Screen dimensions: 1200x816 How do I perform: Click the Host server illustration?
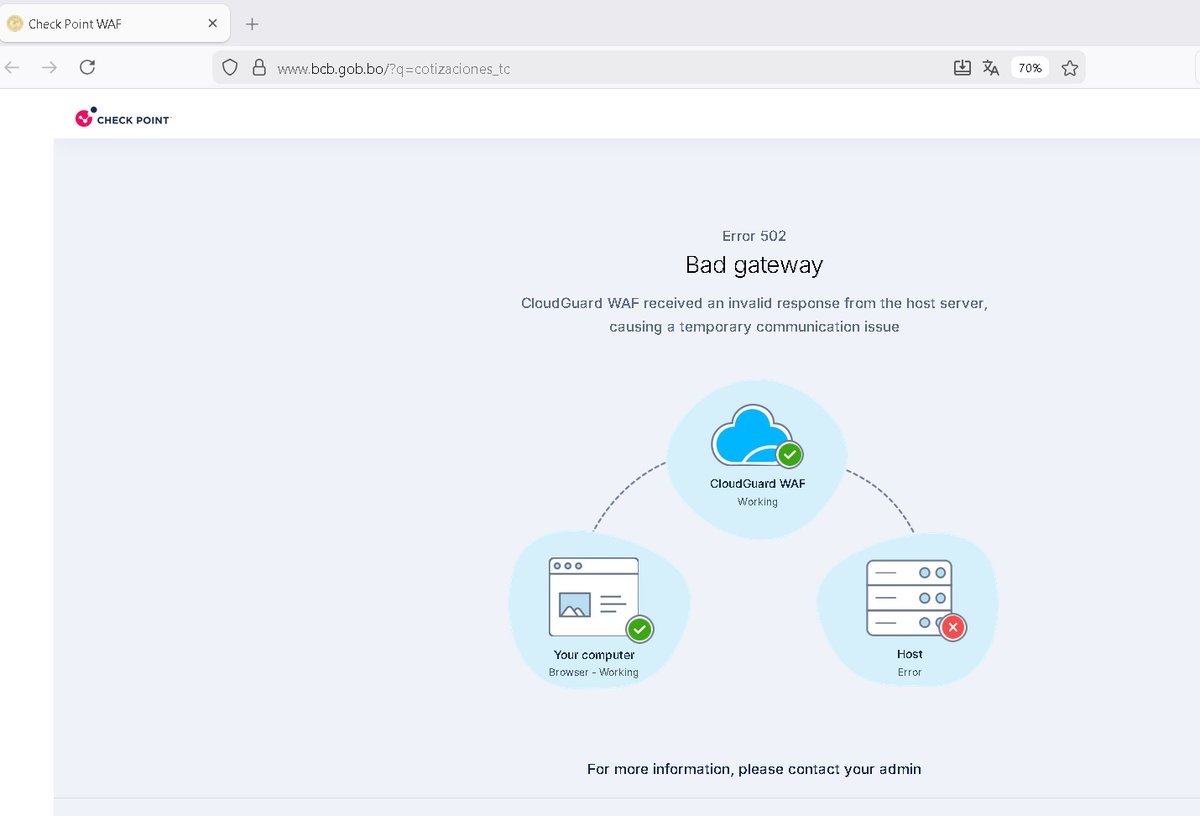tap(909, 595)
